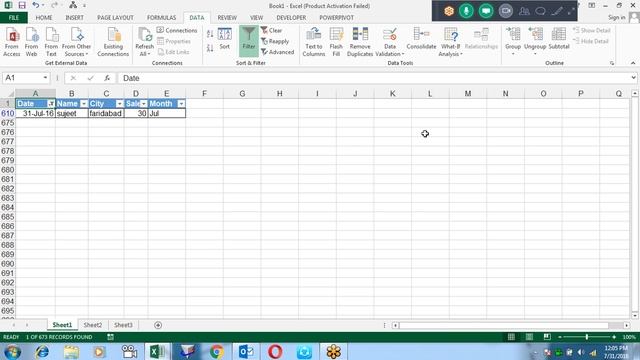Switch to the INSERT tab

74,18
